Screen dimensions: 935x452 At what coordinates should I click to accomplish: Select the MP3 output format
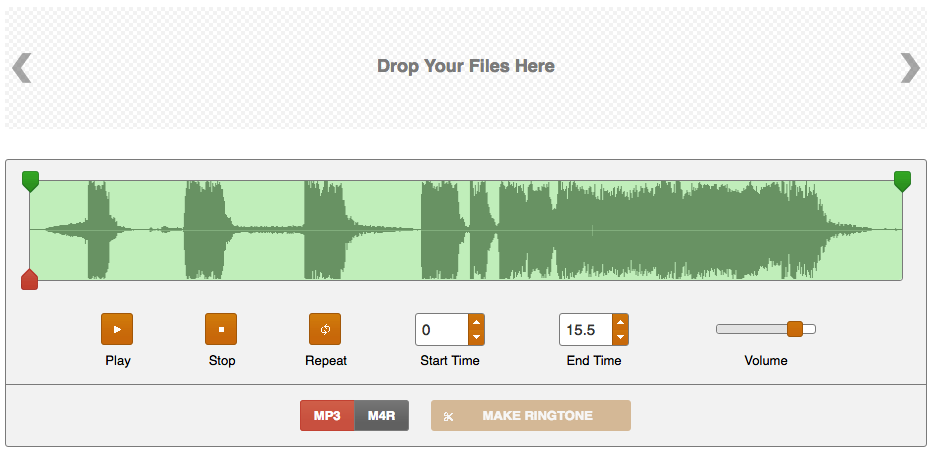(x=327, y=416)
